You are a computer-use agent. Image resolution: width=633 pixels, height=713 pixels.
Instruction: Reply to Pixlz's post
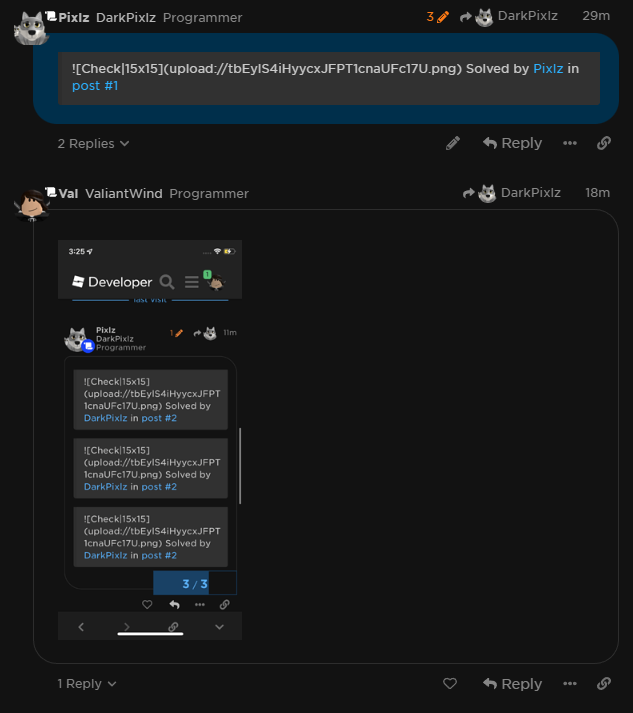[512, 143]
